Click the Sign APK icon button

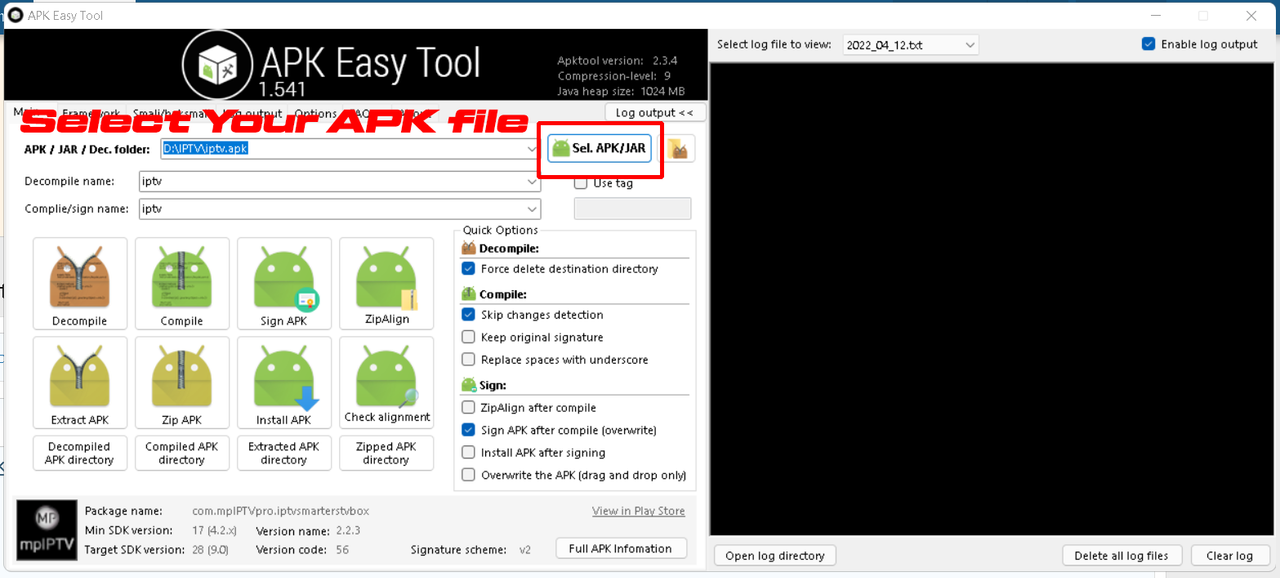pos(284,283)
